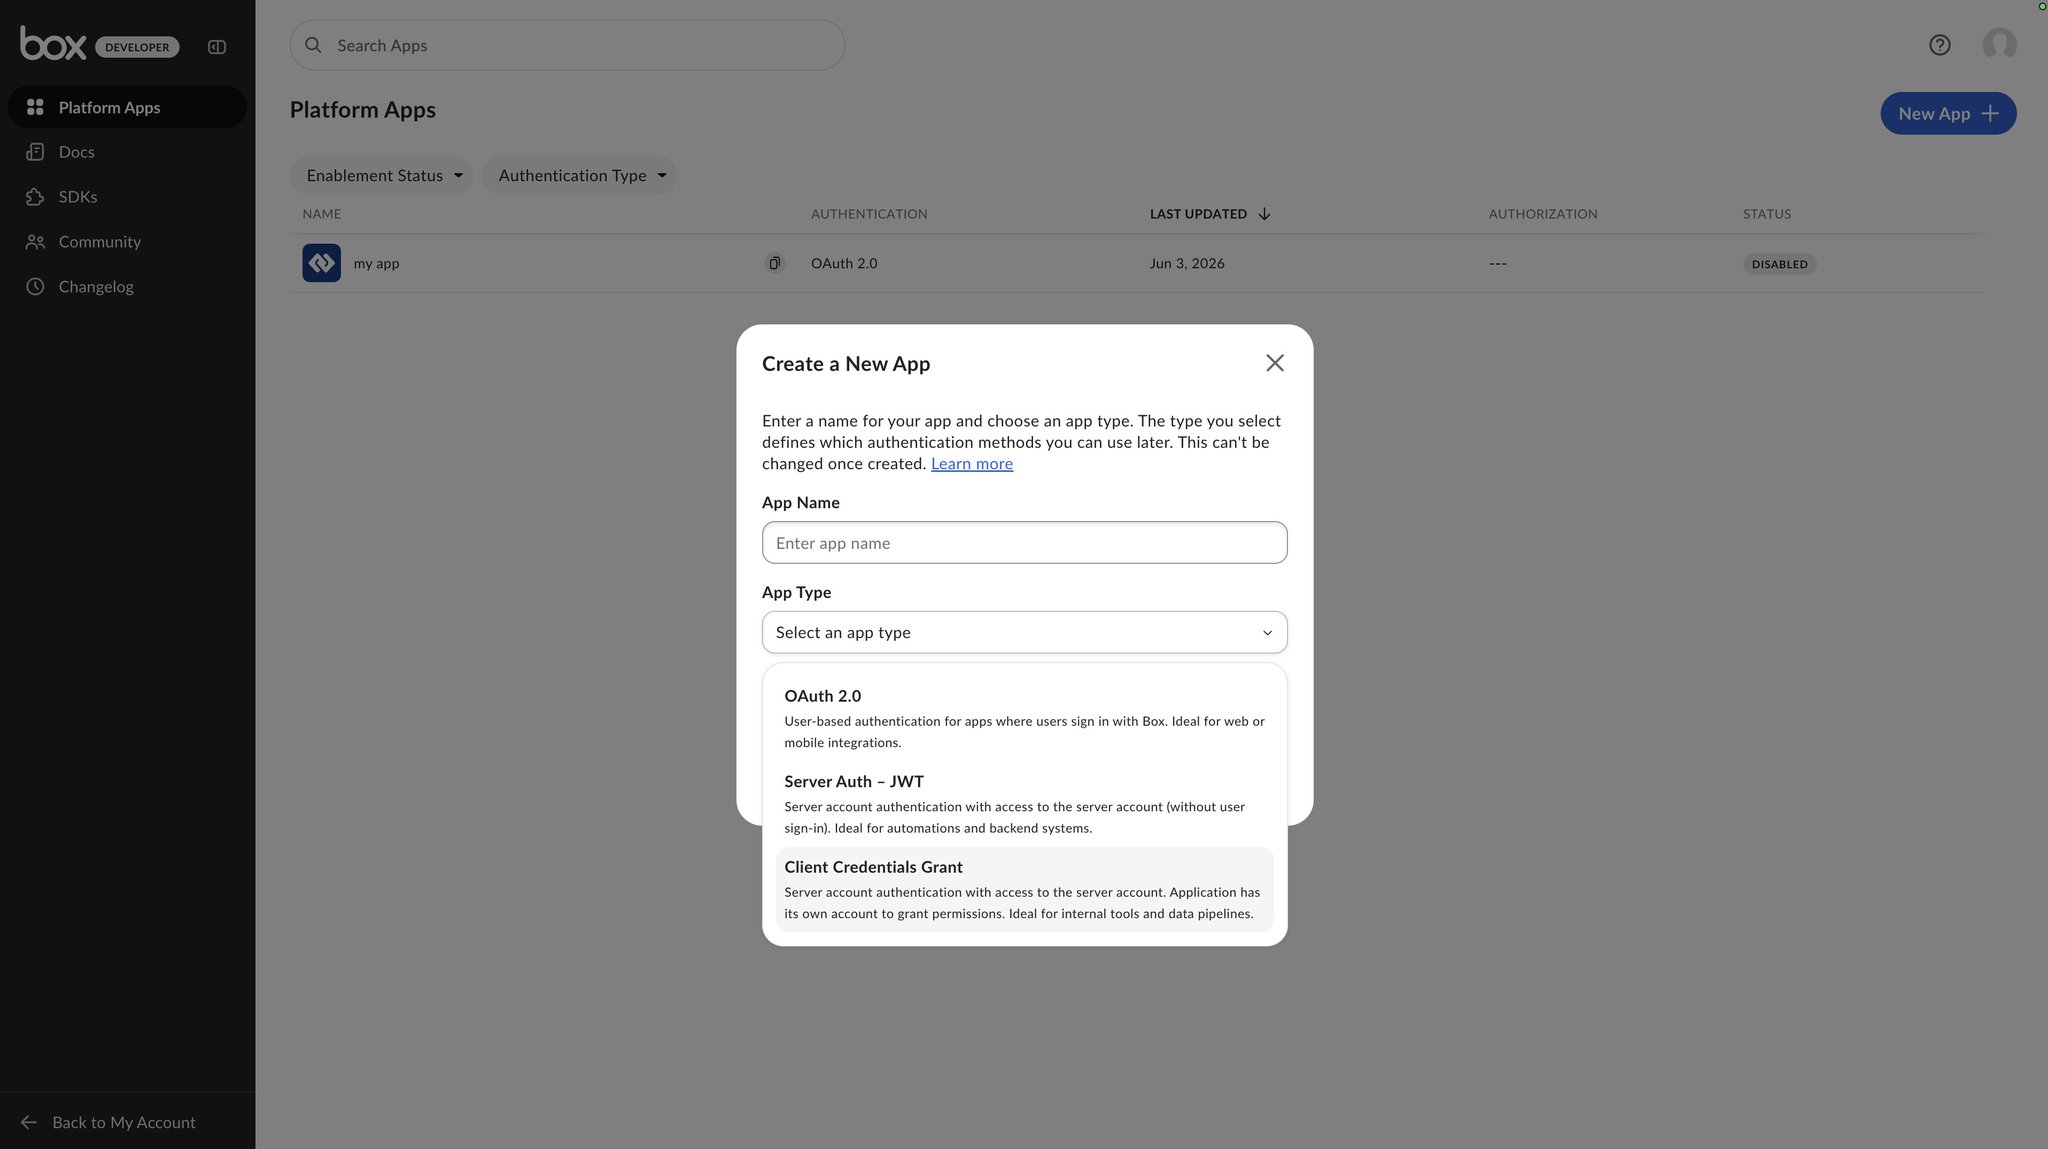The image size is (2048, 1149).
Task: Click the plus icon in New App
Action: pyautogui.click(x=1990, y=114)
